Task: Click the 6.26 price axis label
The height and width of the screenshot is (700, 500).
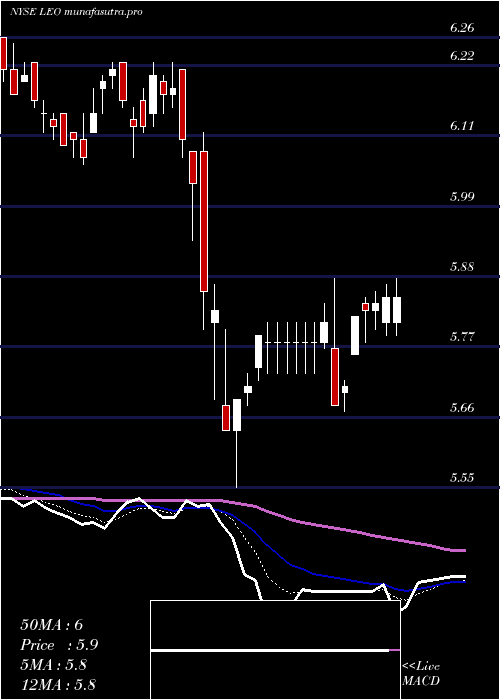Action: pos(462,28)
